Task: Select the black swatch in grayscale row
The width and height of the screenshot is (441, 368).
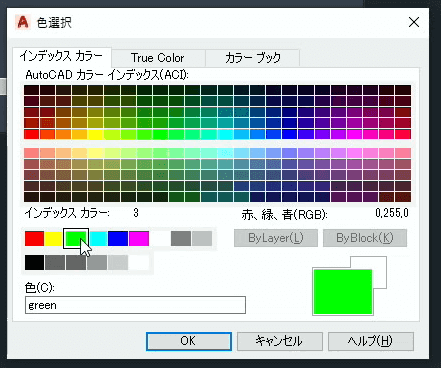Action: pos(34,263)
